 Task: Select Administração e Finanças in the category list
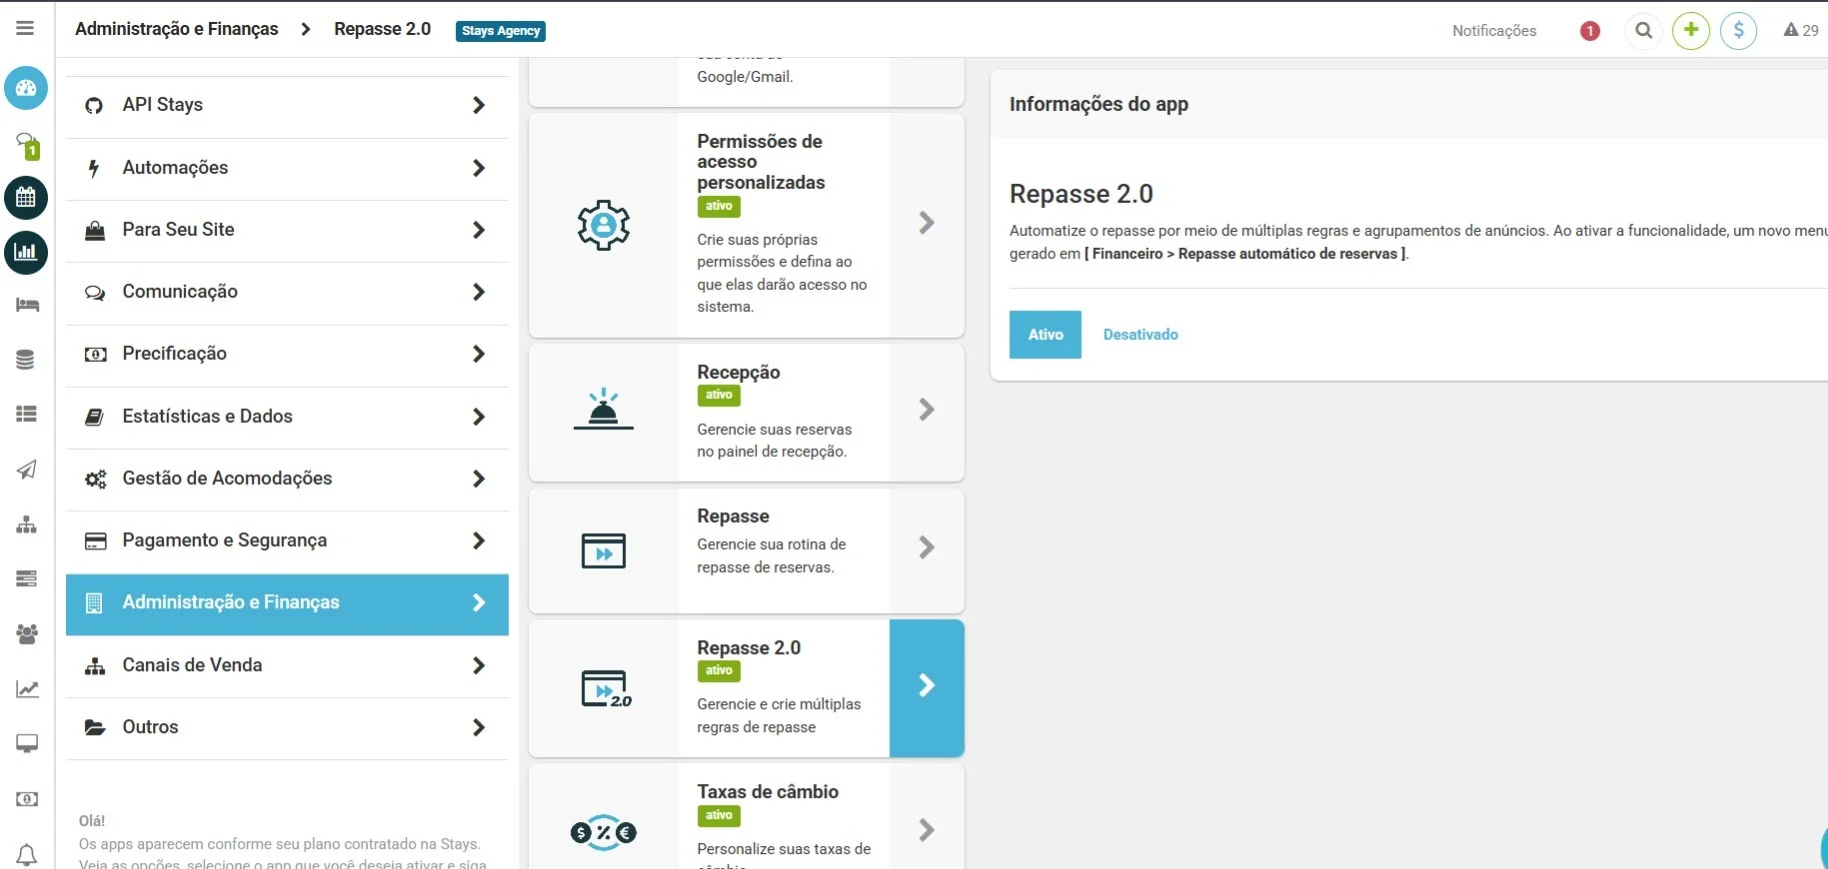(287, 603)
